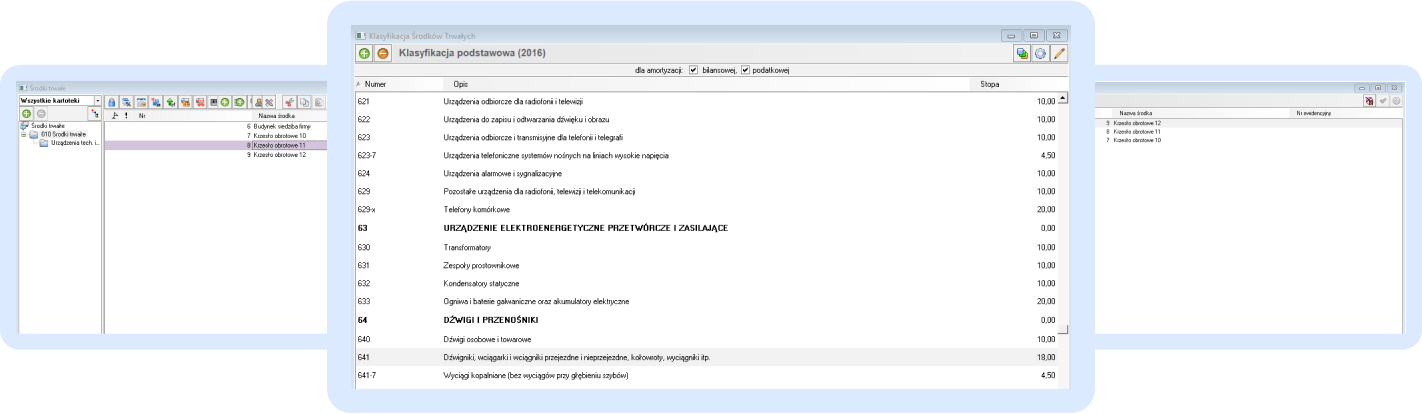Click the Stopa column header

(989, 85)
